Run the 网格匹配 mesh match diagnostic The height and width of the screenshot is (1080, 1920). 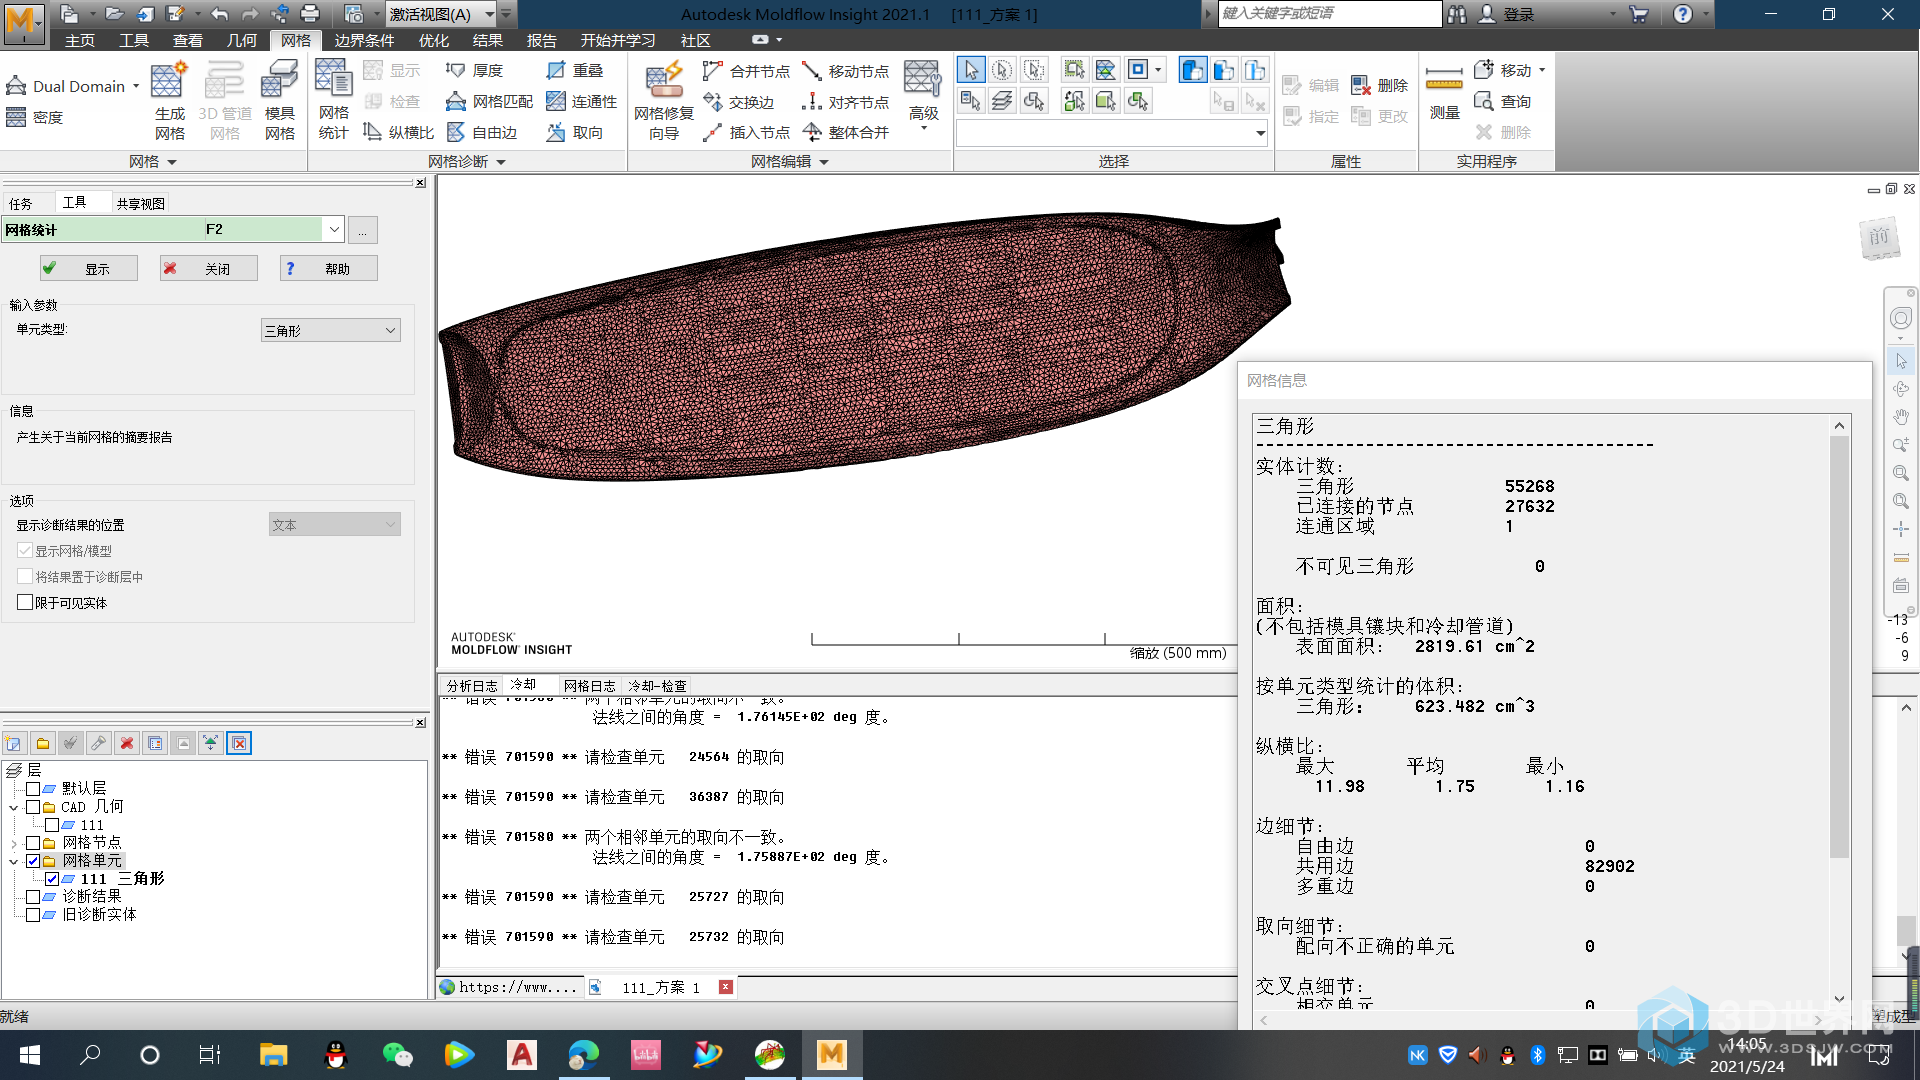coord(489,101)
